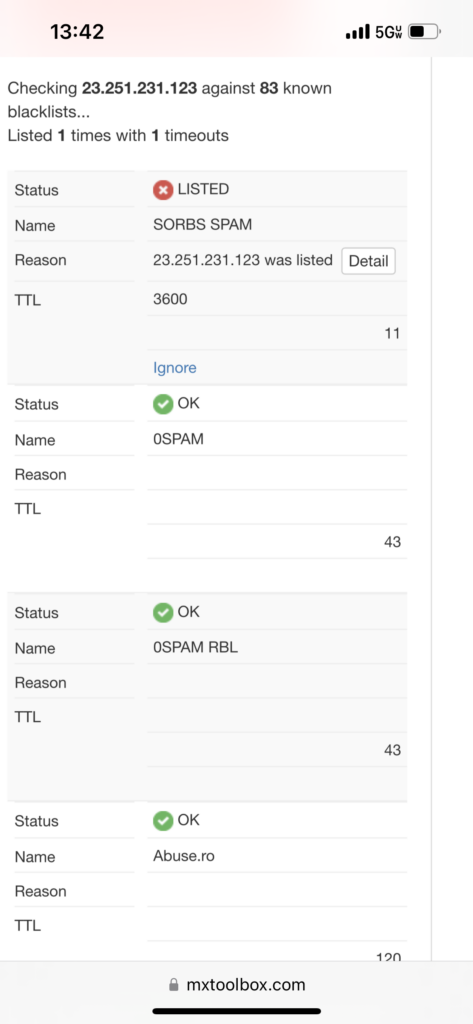Click the 23.251.231.123 was listed reason text
The height and width of the screenshot is (1024, 473).
(x=242, y=260)
